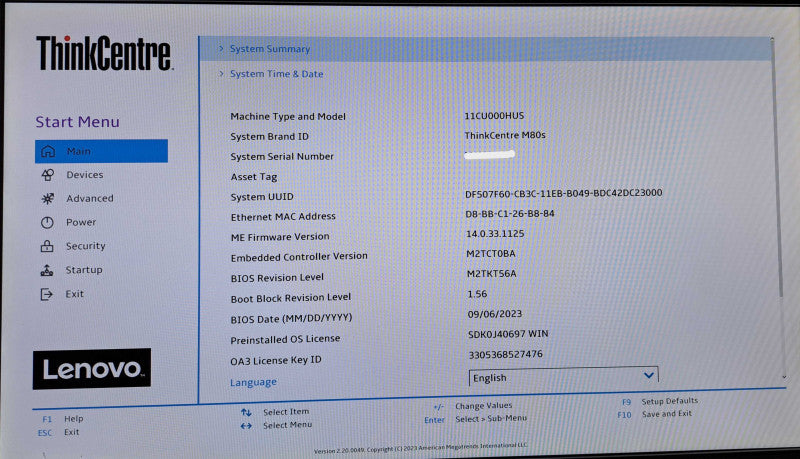Go to the Advanced menu

pyautogui.click(x=90, y=198)
